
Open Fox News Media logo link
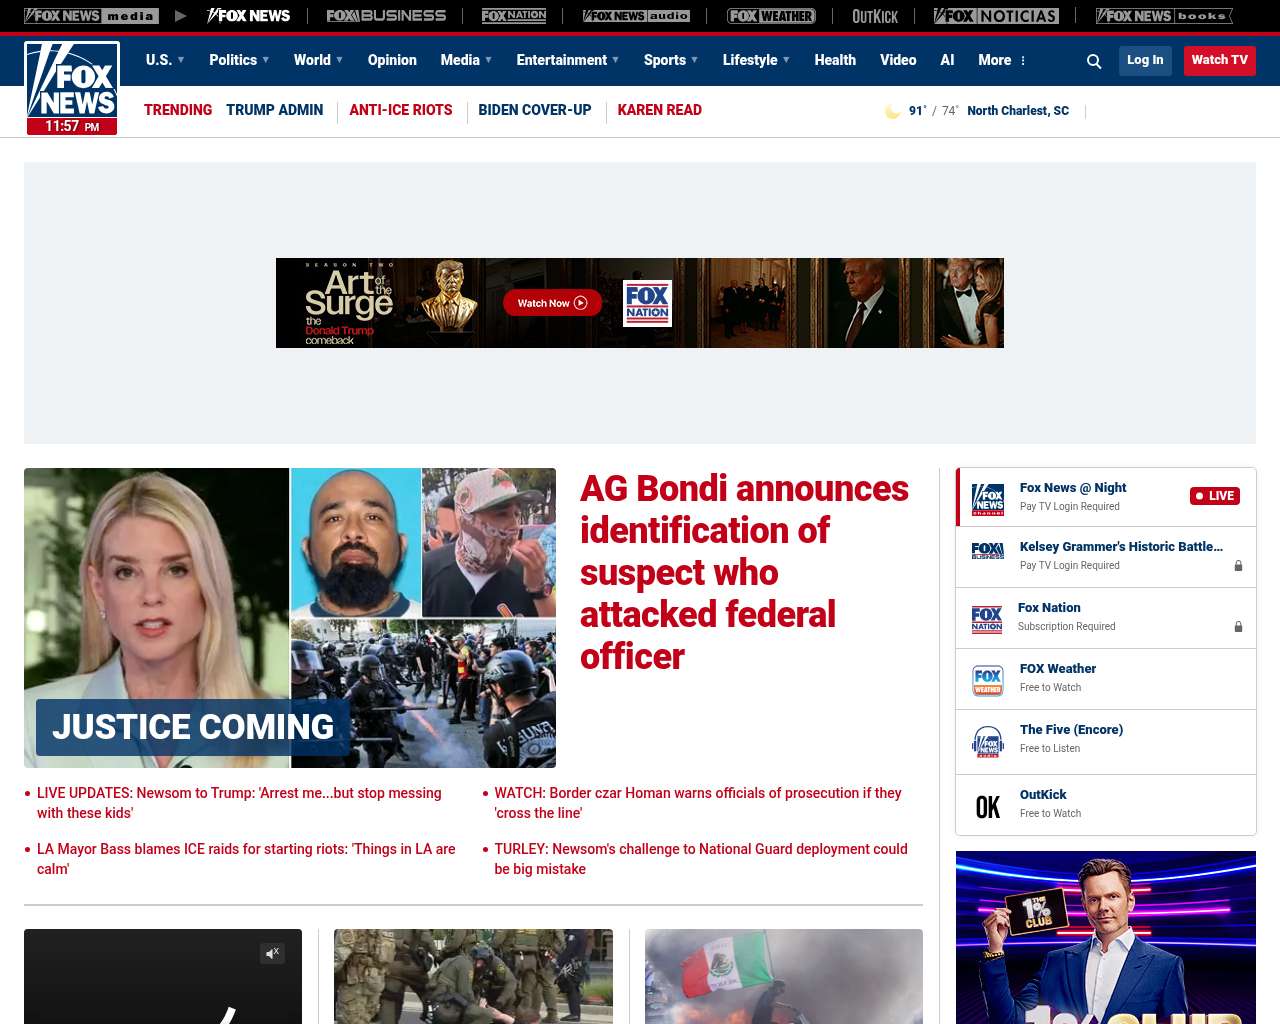[91, 16]
